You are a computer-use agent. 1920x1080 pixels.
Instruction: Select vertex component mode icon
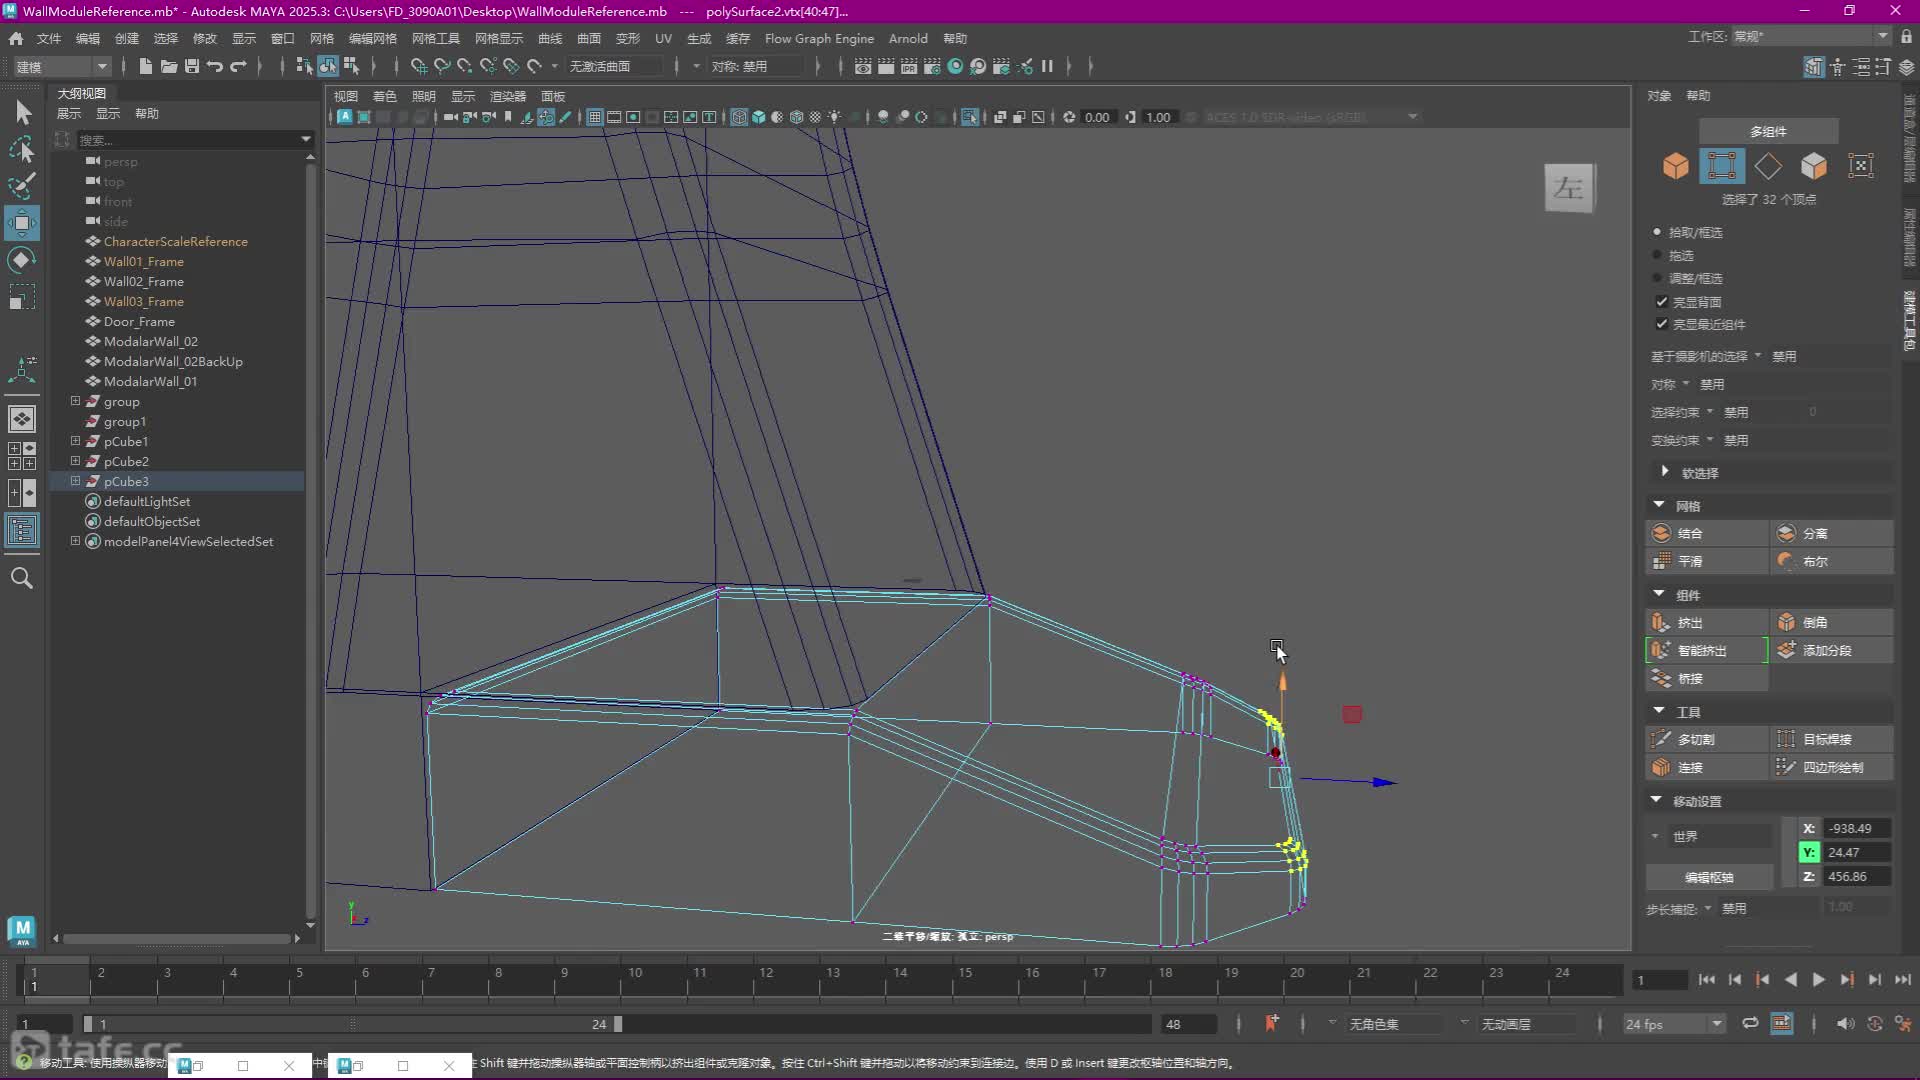click(x=1721, y=166)
